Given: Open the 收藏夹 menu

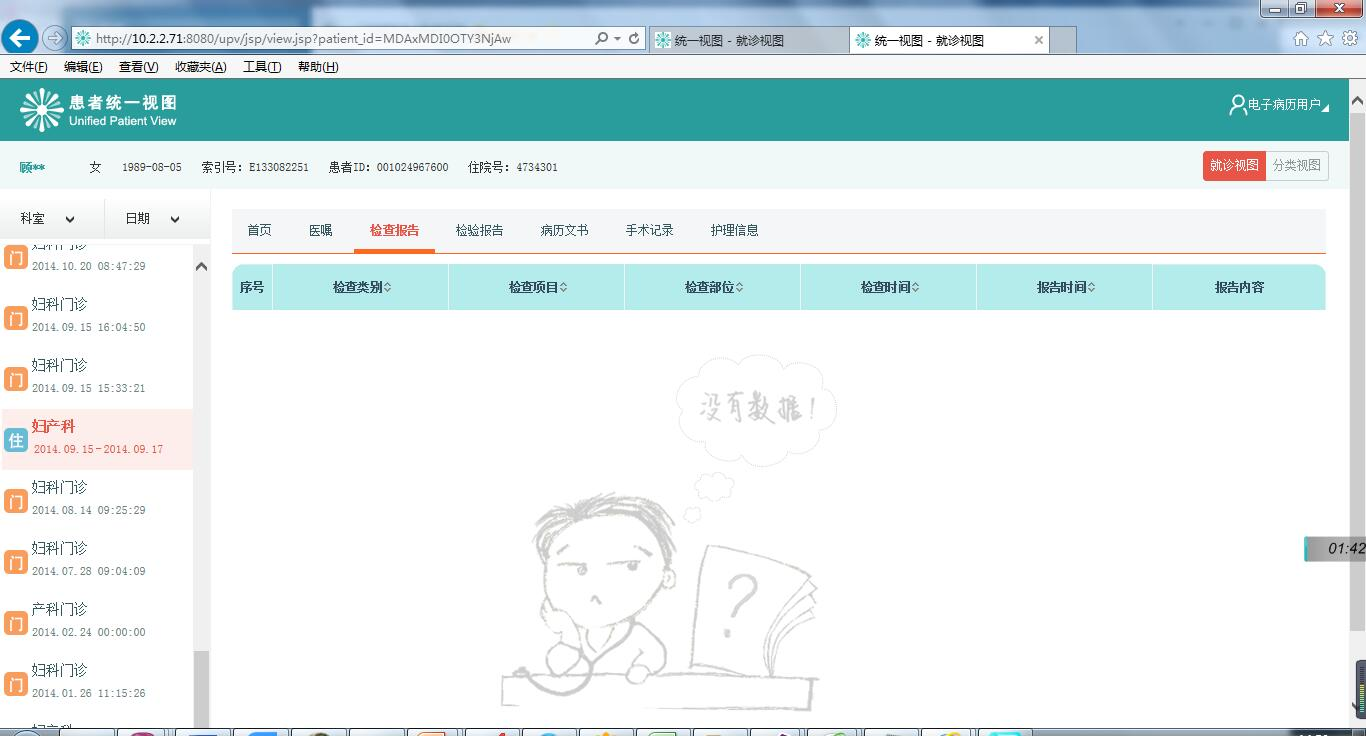Looking at the screenshot, I should click(200, 67).
